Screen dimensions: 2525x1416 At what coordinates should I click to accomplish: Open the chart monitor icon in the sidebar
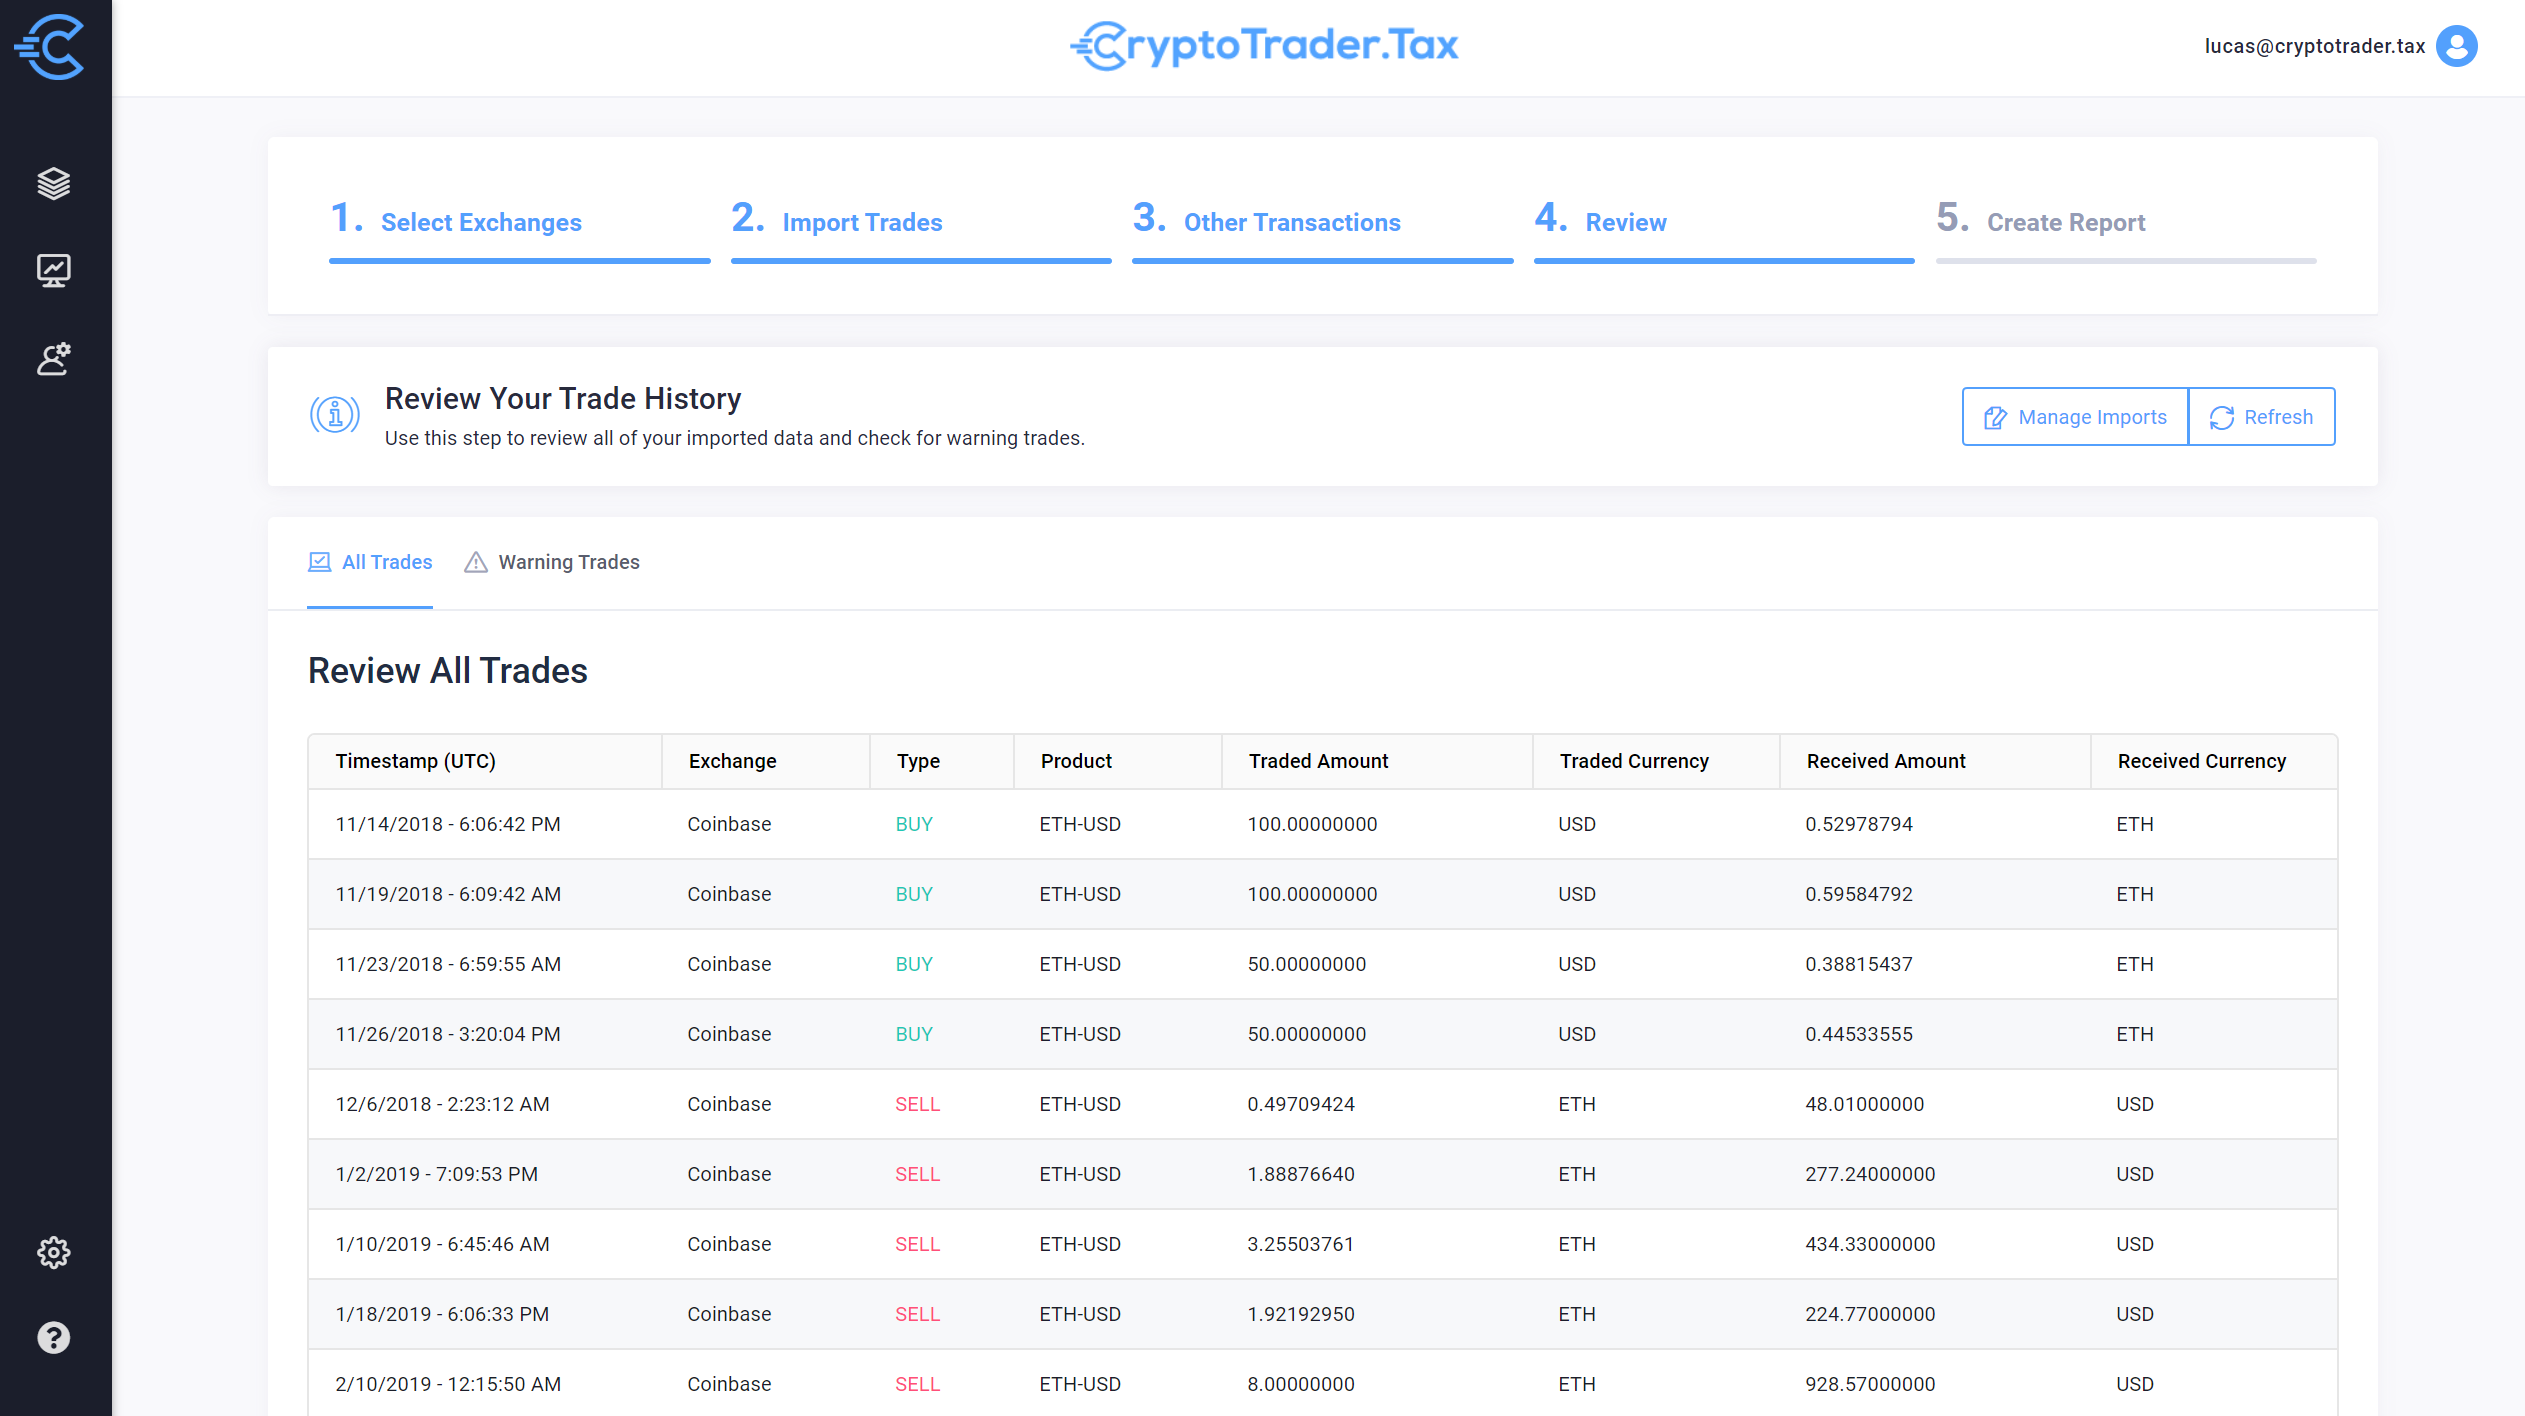[x=54, y=271]
